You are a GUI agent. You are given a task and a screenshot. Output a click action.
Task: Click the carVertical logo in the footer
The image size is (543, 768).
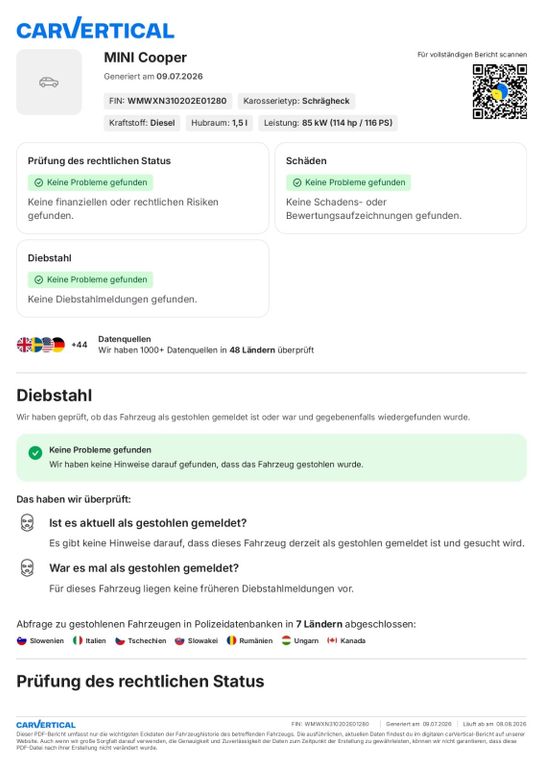[x=46, y=724]
